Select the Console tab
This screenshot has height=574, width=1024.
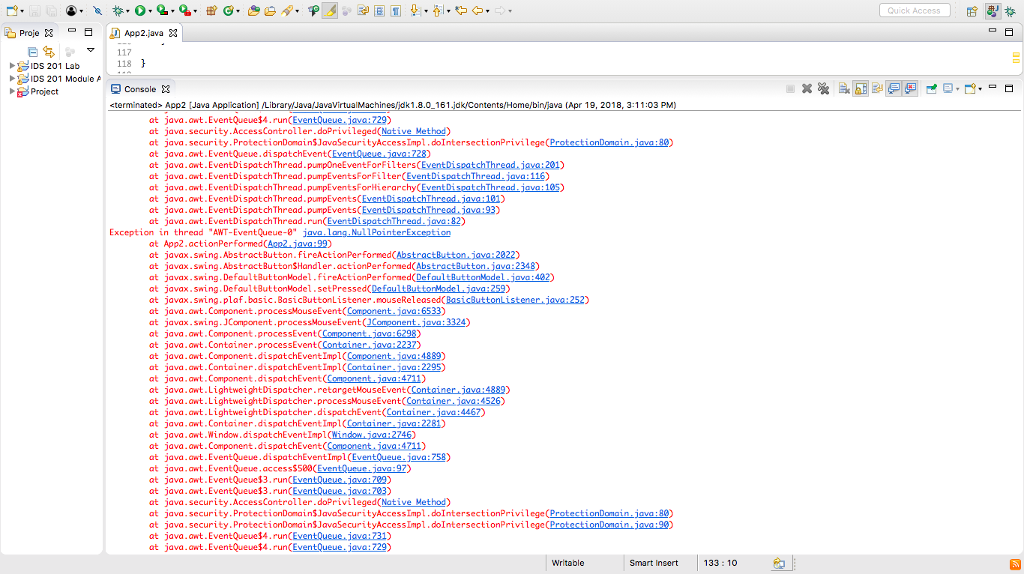(139, 89)
